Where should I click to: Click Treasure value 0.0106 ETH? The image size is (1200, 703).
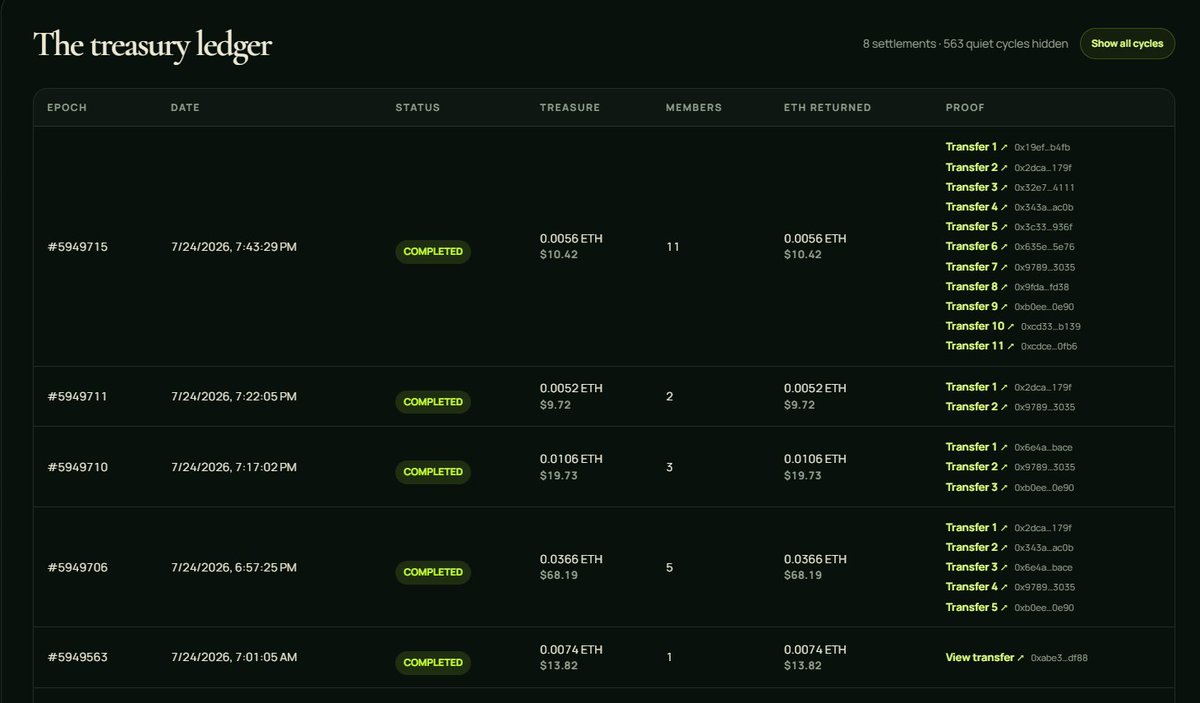pos(571,459)
